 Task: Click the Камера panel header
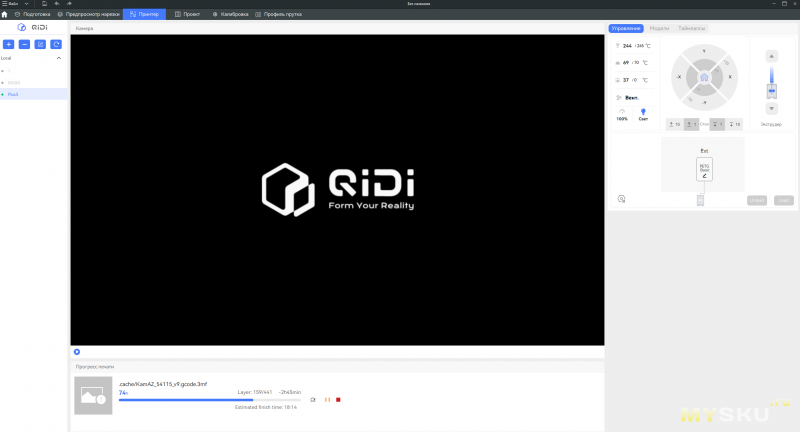pos(84,29)
